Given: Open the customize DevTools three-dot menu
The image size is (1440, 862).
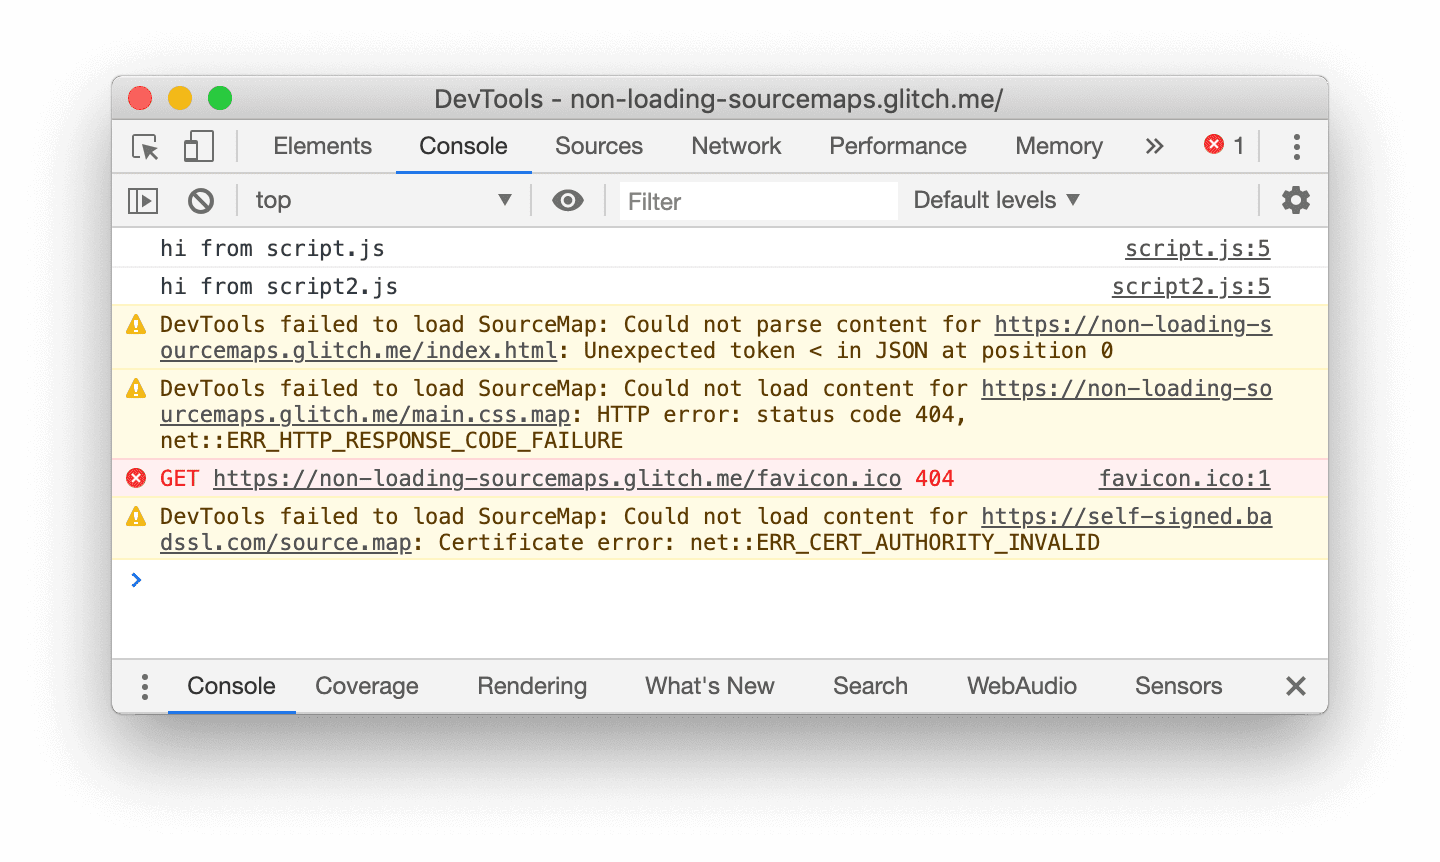Looking at the screenshot, I should click(x=1296, y=146).
